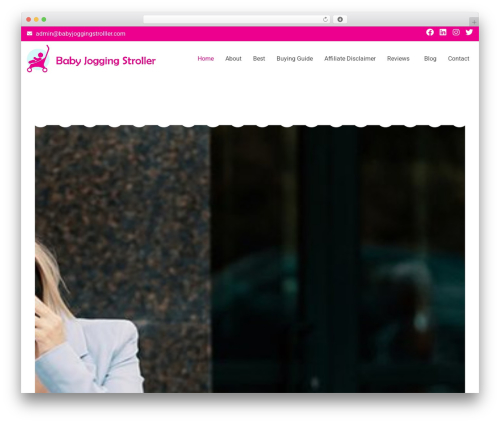Click the admin@babyjoggingstroller.com email link
This screenshot has height=423, width=500.
pyautogui.click(x=80, y=34)
